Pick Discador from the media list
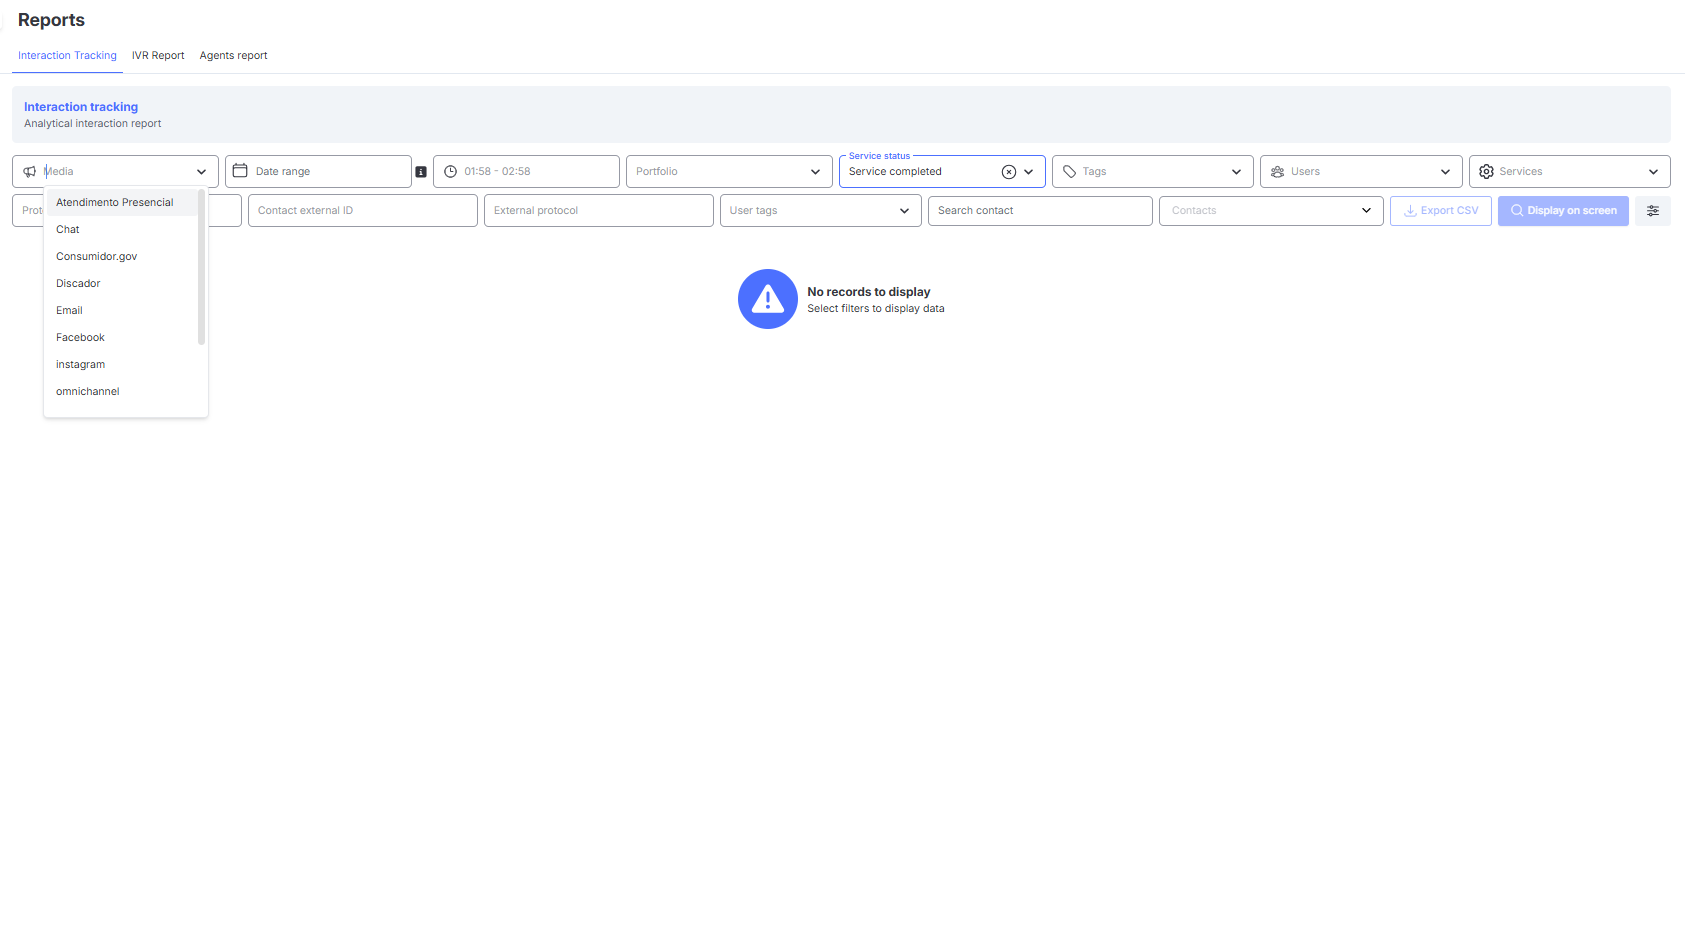 coord(122,283)
